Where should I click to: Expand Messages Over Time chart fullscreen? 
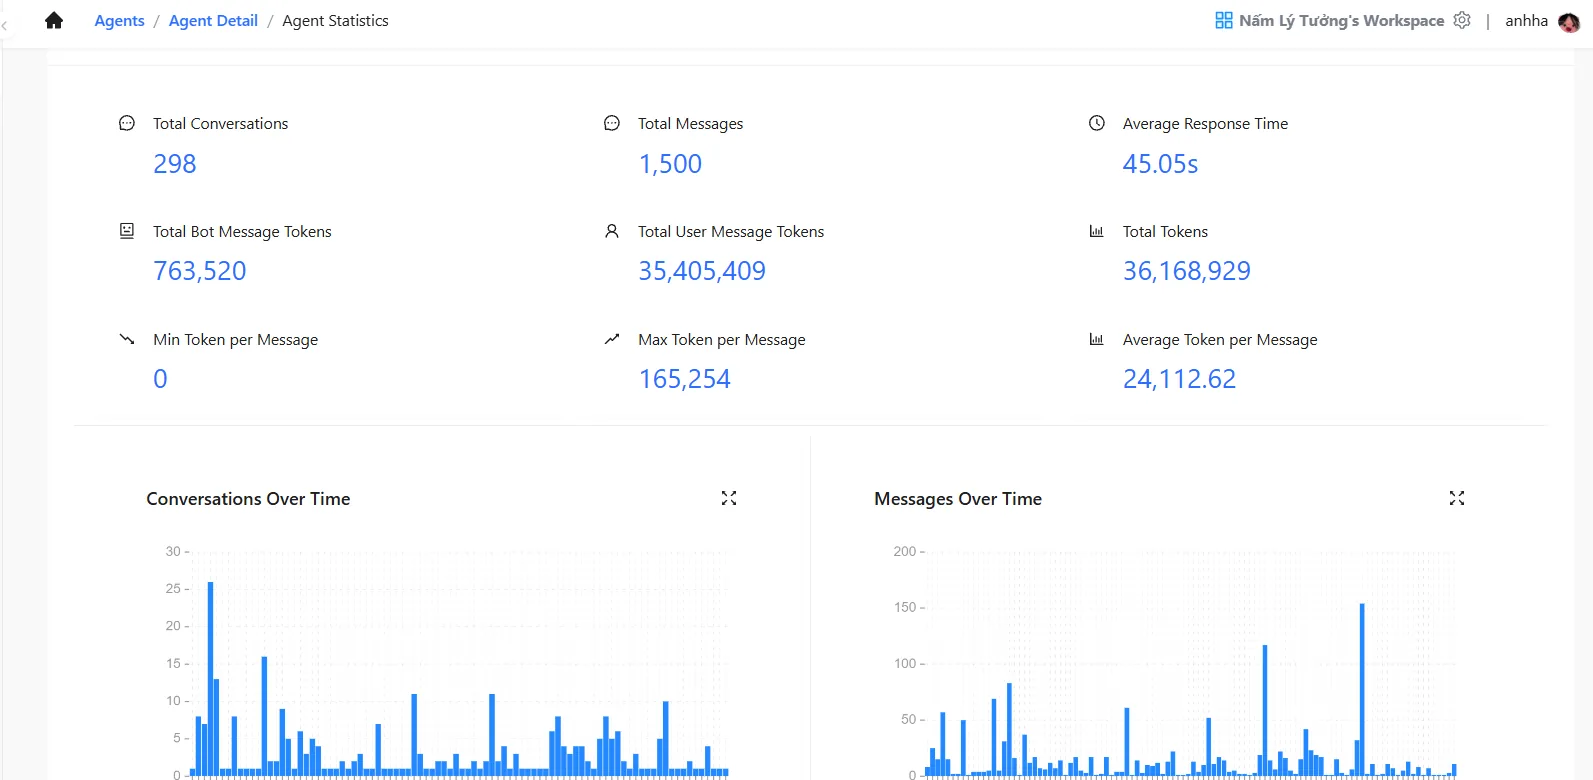tap(1457, 498)
